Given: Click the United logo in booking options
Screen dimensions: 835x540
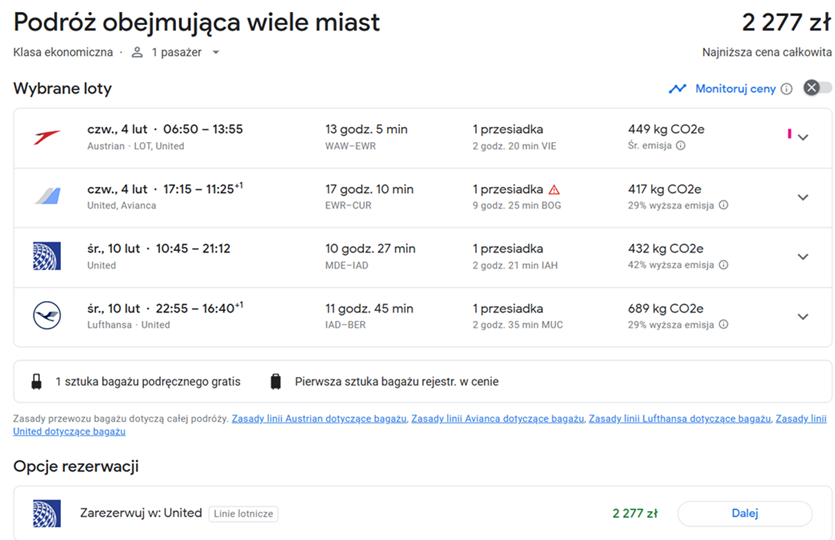Looking at the screenshot, I should [x=47, y=513].
